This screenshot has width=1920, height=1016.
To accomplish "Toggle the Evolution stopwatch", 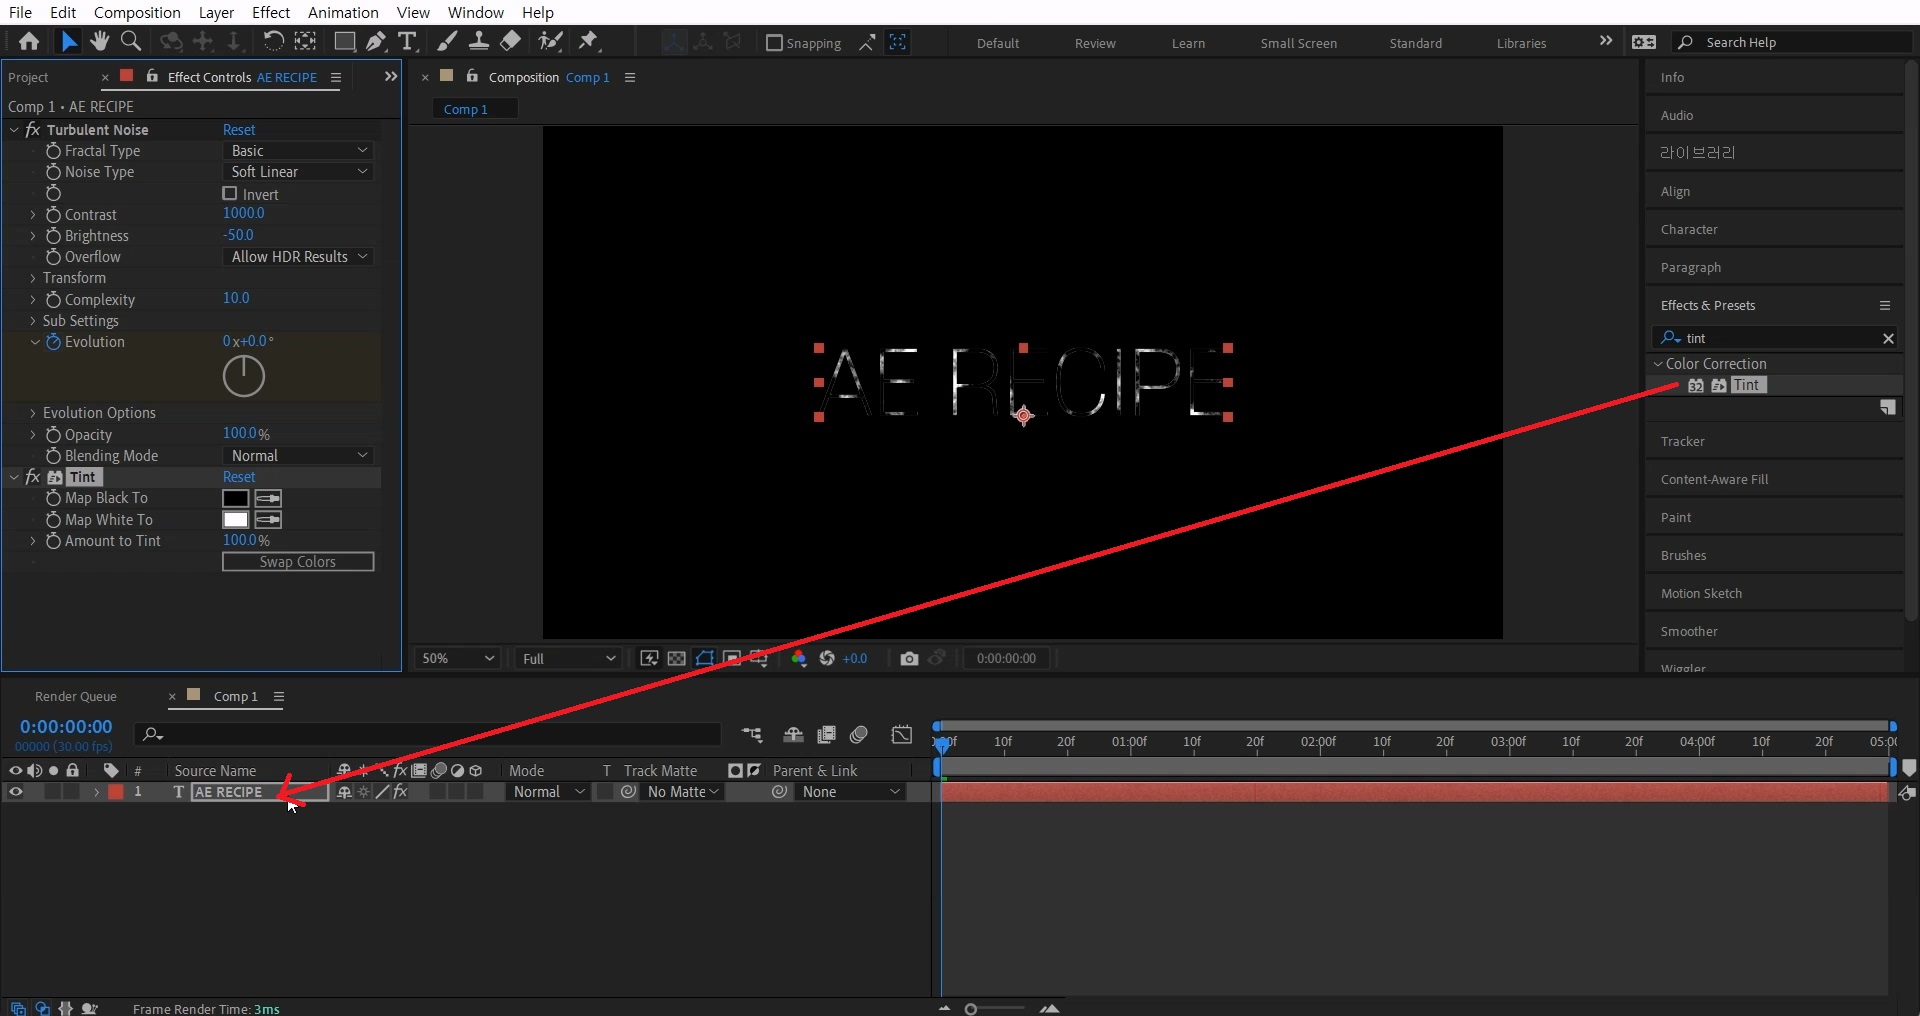I will pos(53,342).
